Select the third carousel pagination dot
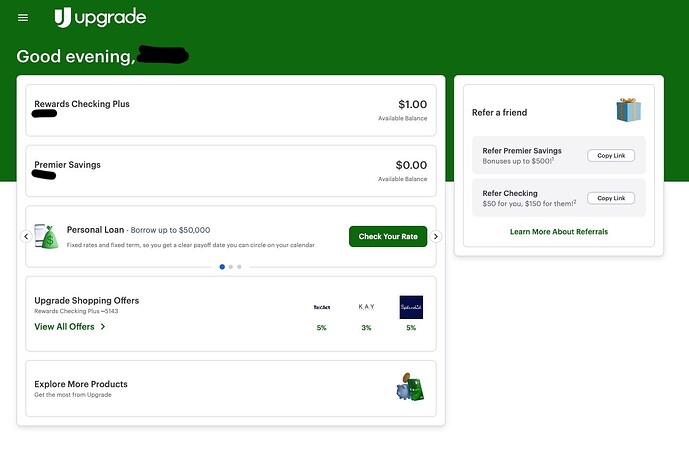The height and width of the screenshot is (449, 689). pyautogui.click(x=239, y=267)
